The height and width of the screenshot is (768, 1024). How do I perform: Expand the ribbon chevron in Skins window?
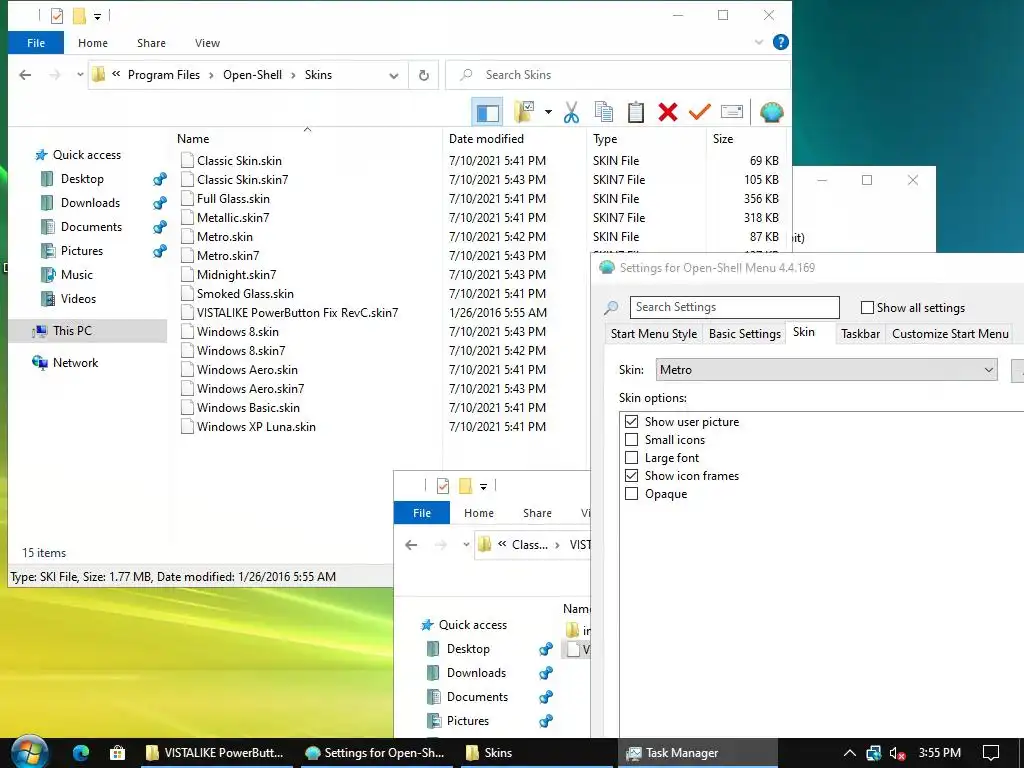759,42
